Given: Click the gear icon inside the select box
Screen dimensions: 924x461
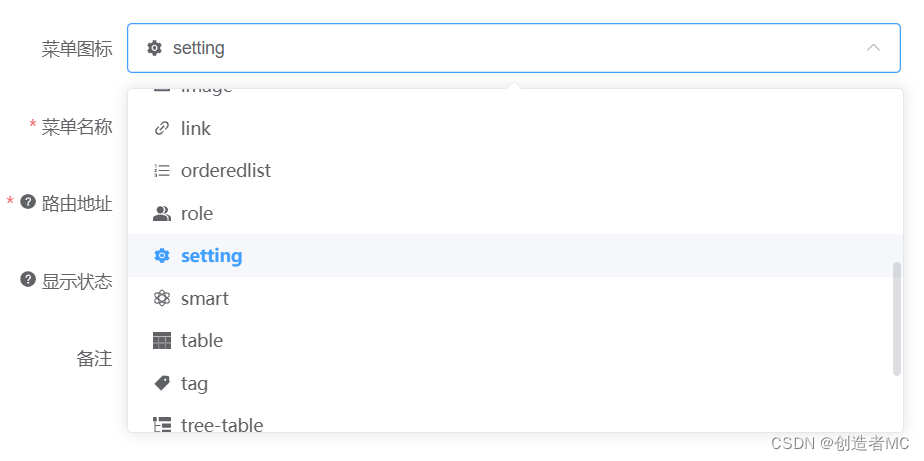Looking at the screenshot, I should coord(154,48).
